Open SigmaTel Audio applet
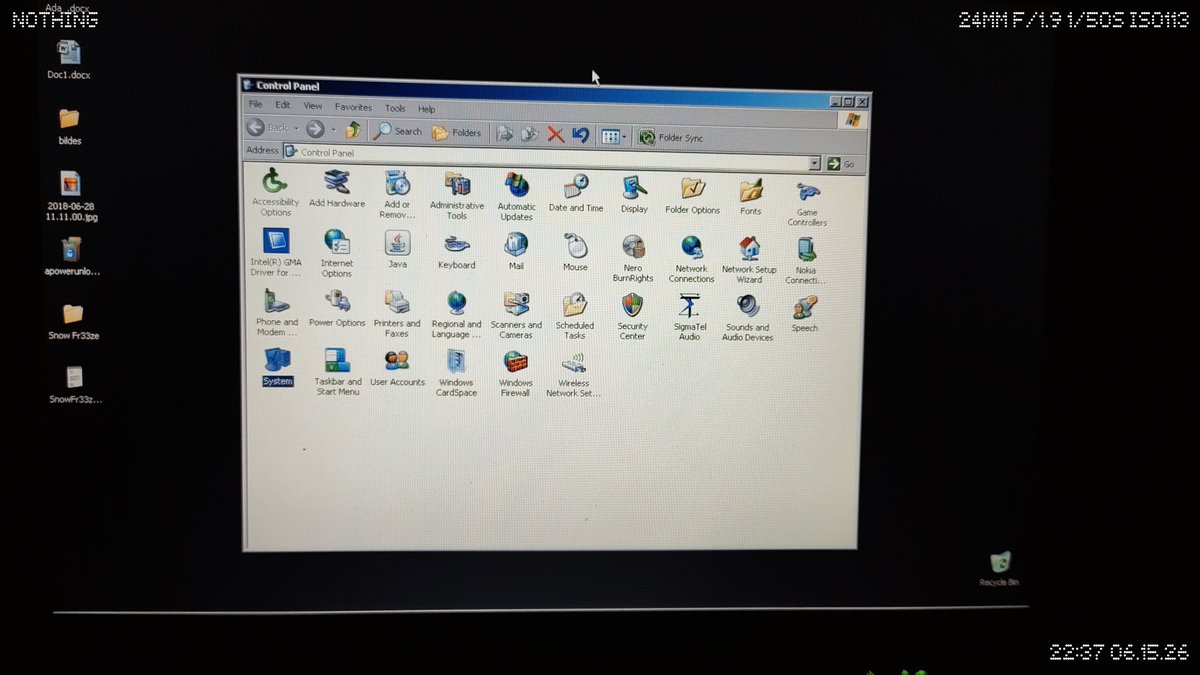Viewport: 1200px width, 675px height. click(x=690, y=318)
